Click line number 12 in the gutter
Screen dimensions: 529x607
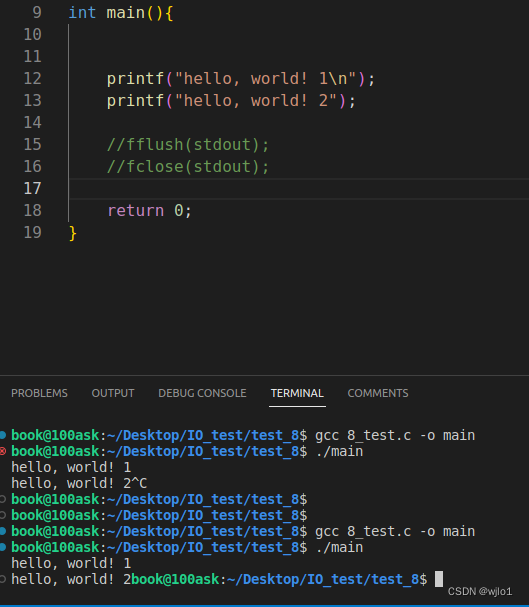pos(33,79)
